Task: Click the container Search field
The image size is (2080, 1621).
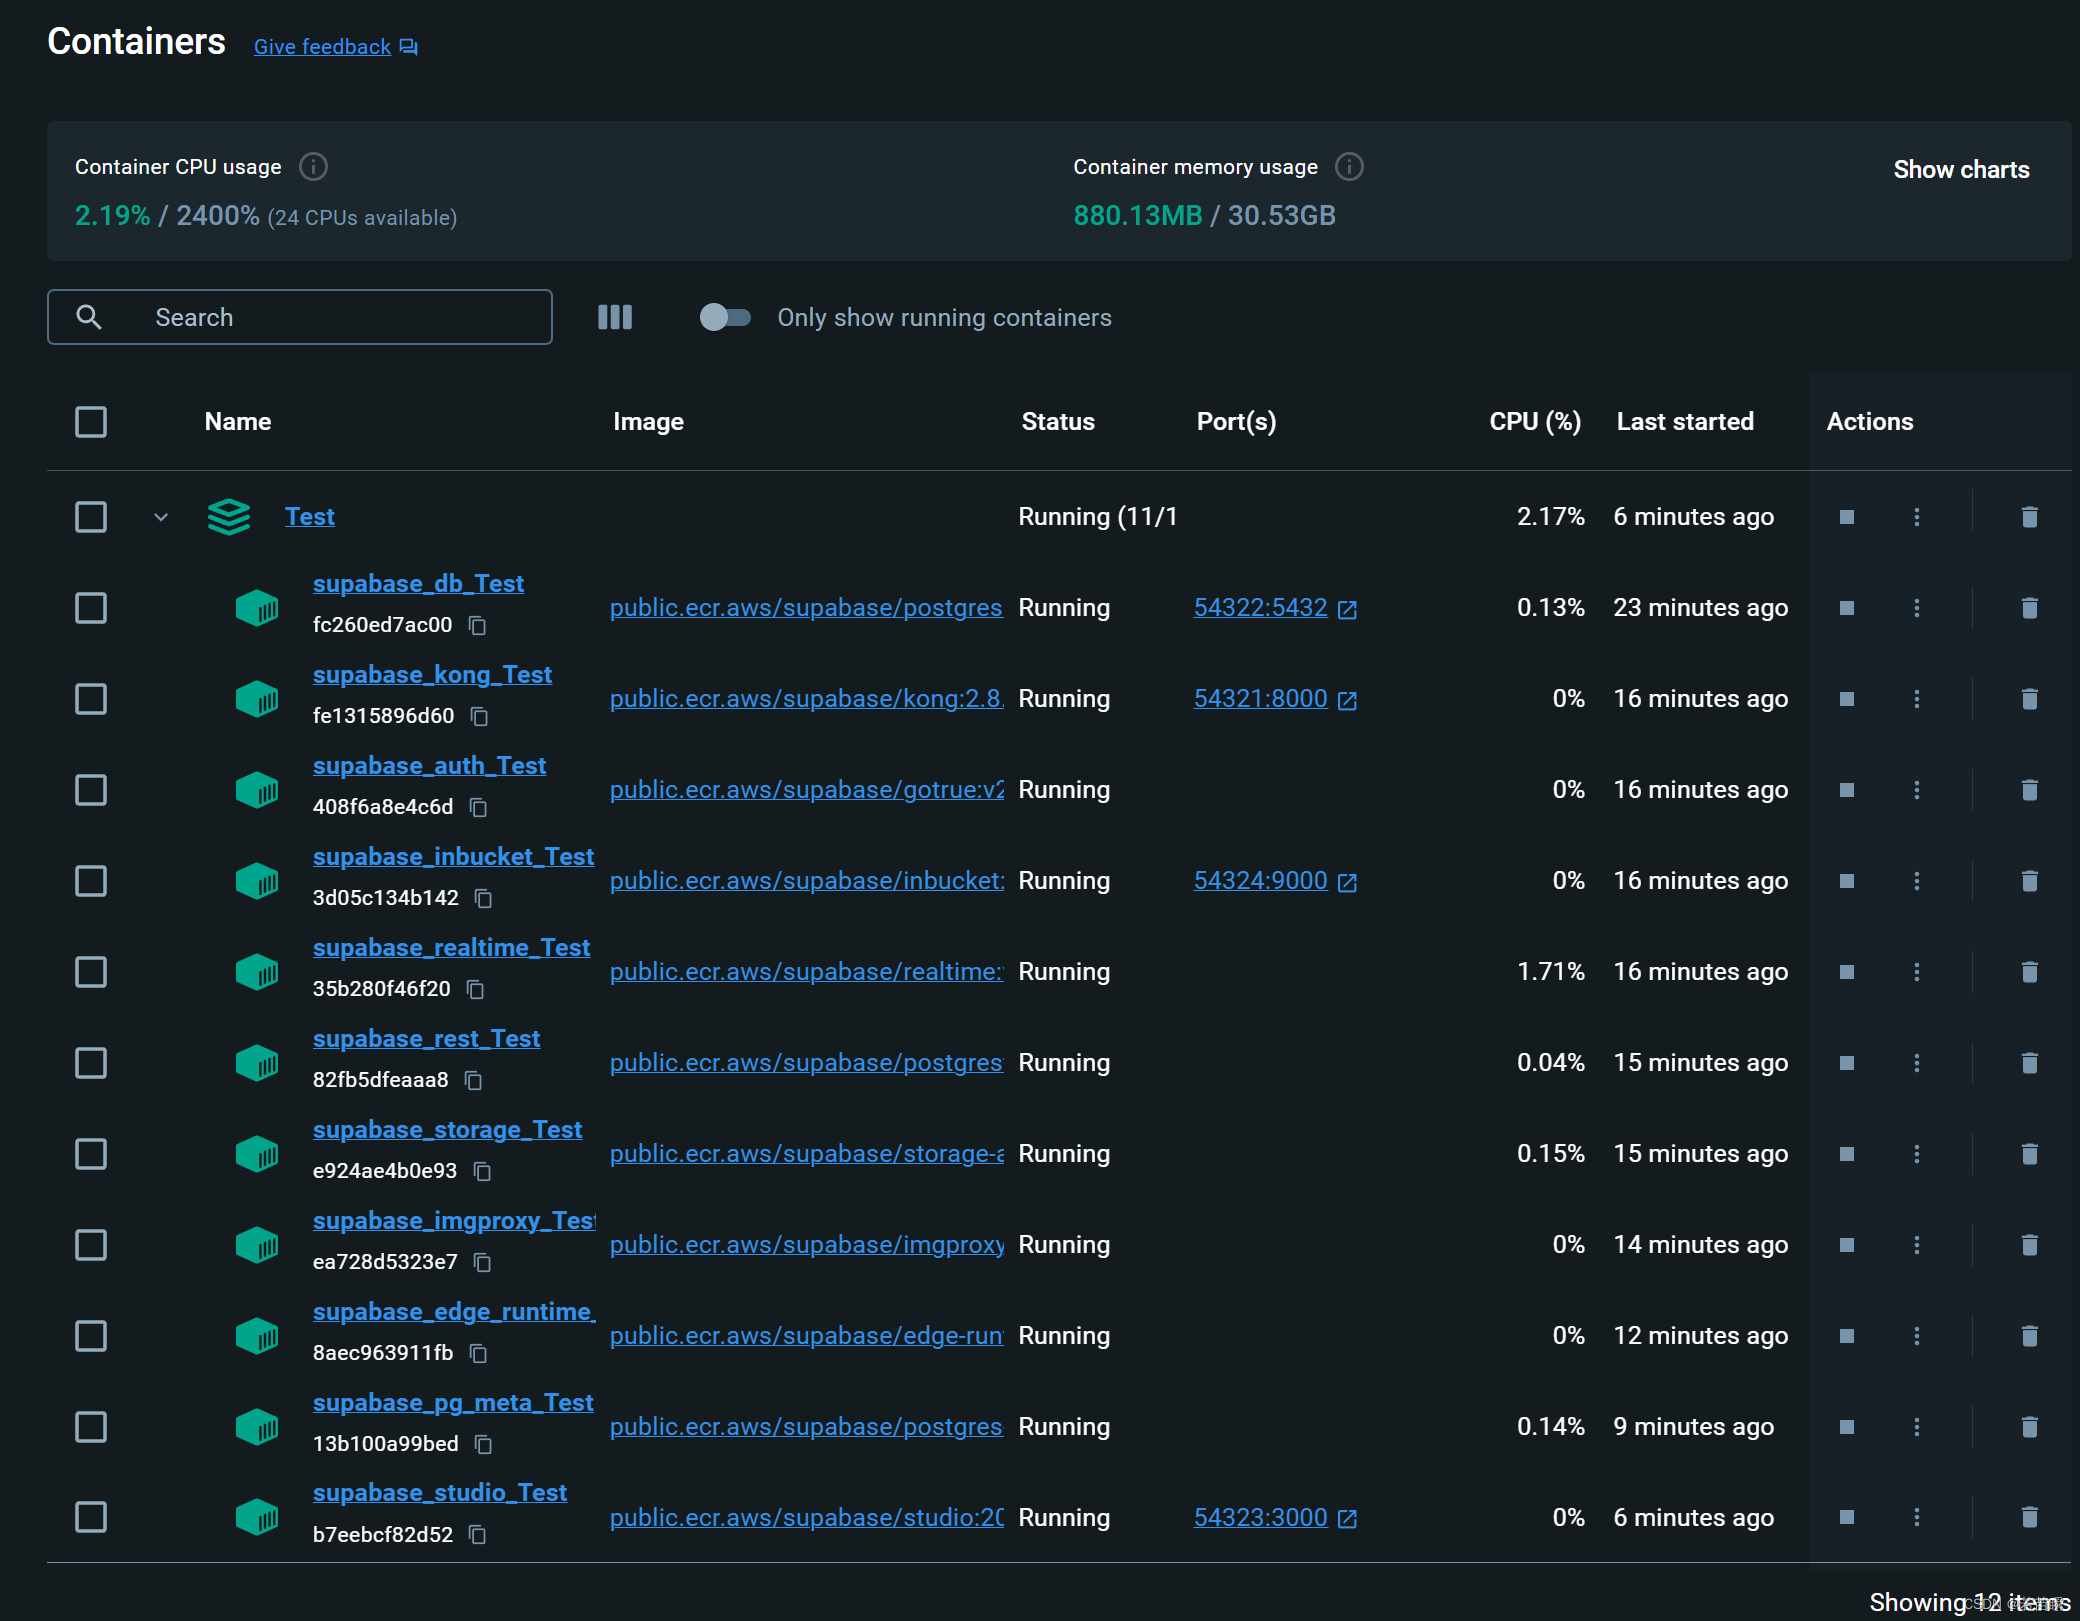Action: coord(300,317)
